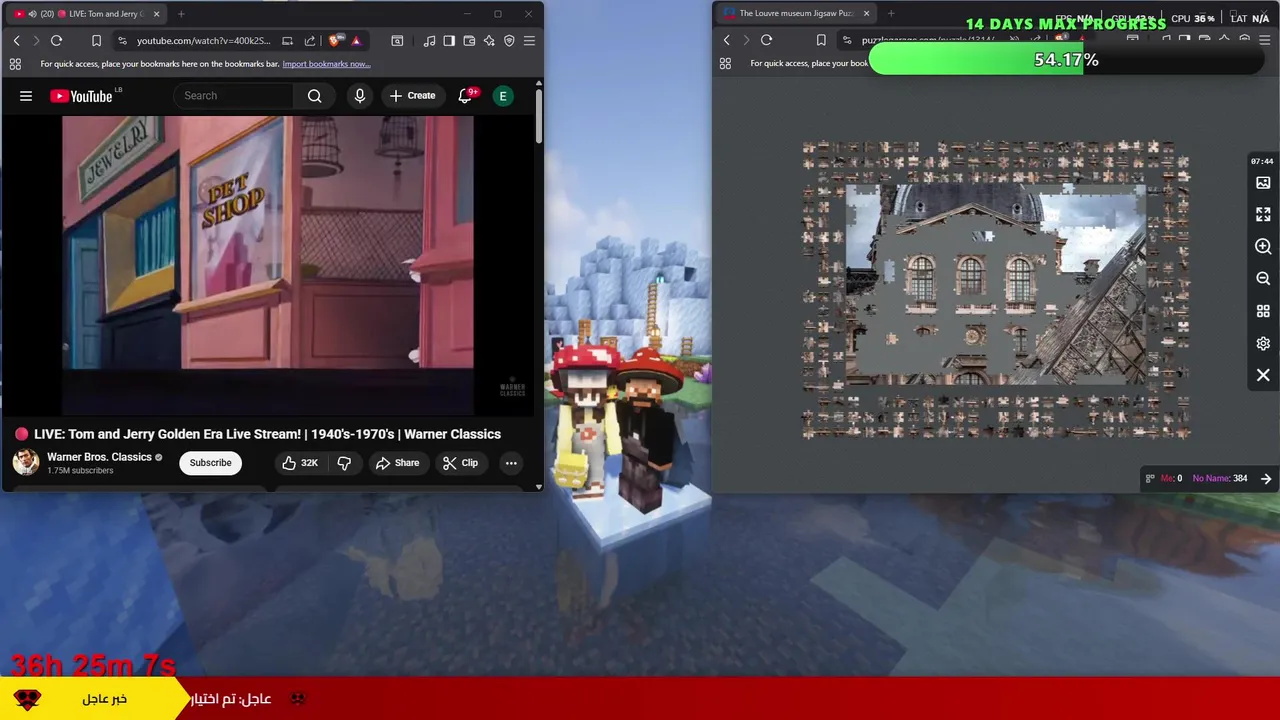Open YouTube window browser main menu
Image resolution: width=1280 pixels, height=720 pixels.
(529, 40)
